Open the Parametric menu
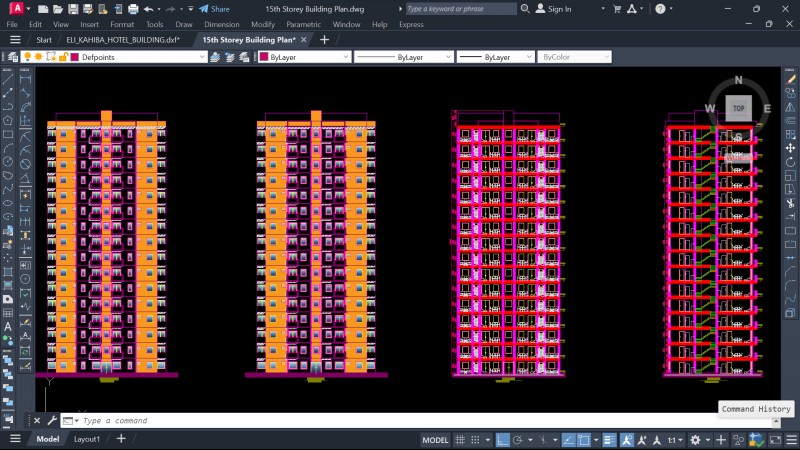The height and width of the screenshot is (450, 800). pos(303,24)
